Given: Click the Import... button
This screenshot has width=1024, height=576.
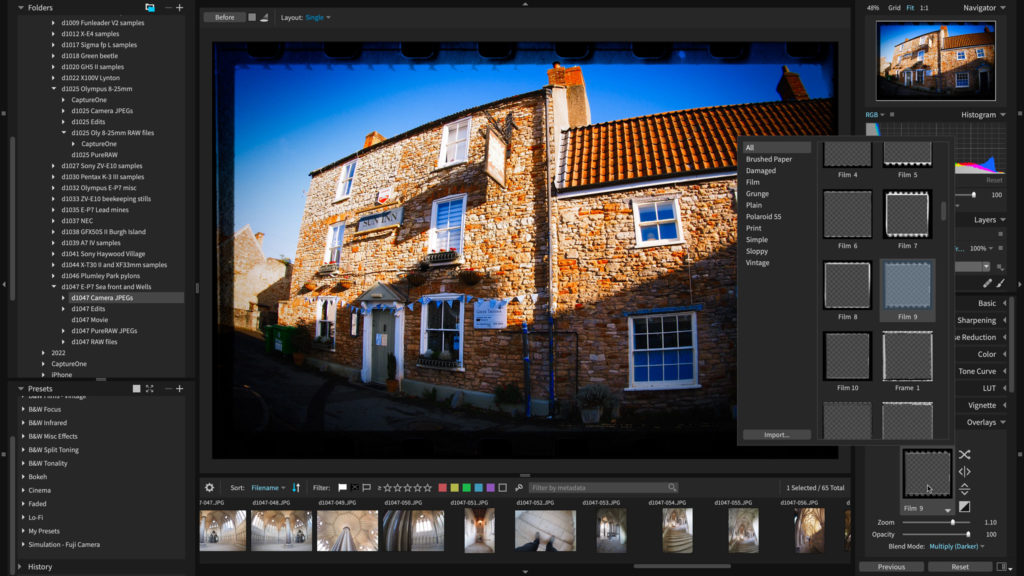Looking at the screenshot, I should (x=776, y=435).
